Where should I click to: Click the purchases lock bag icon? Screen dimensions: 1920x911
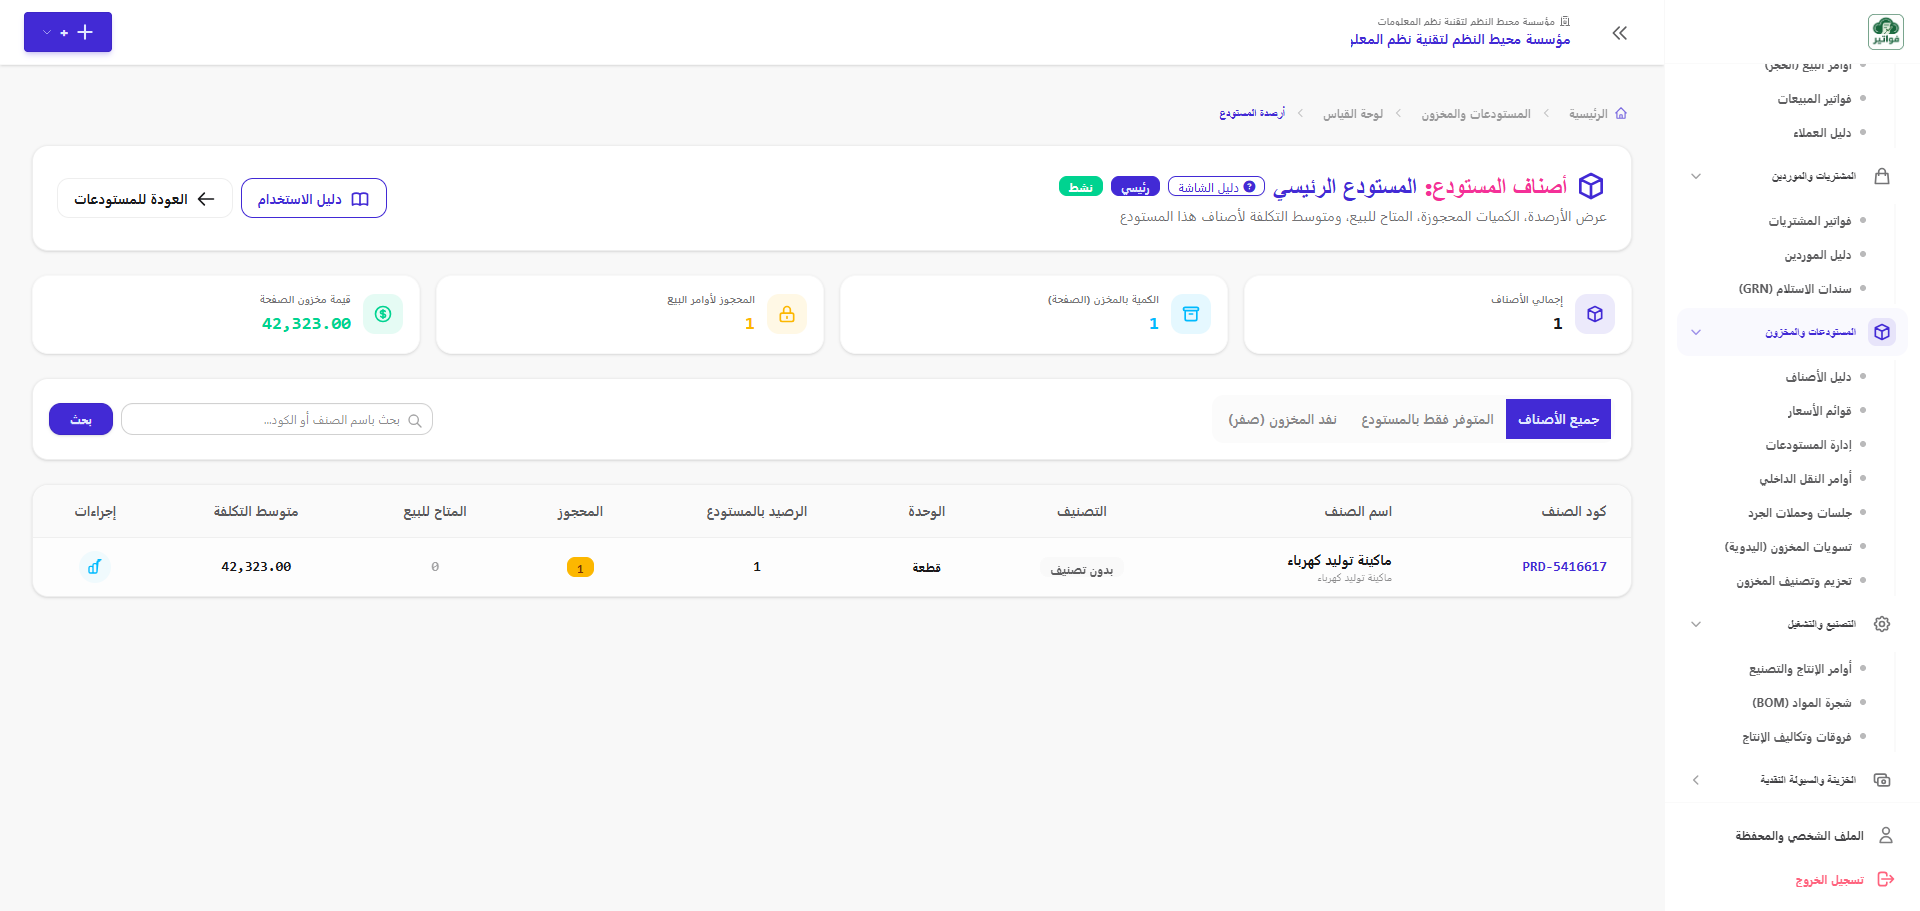pyautogui.click(x=1882, y=176)
